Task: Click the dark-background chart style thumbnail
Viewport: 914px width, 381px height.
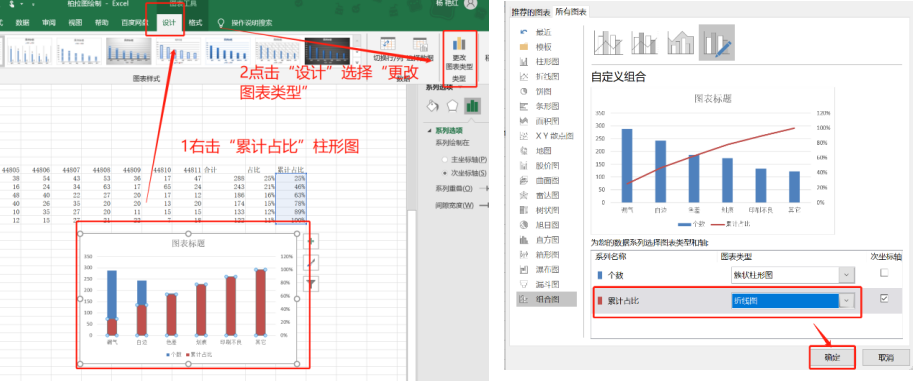Action: [327, 51]
